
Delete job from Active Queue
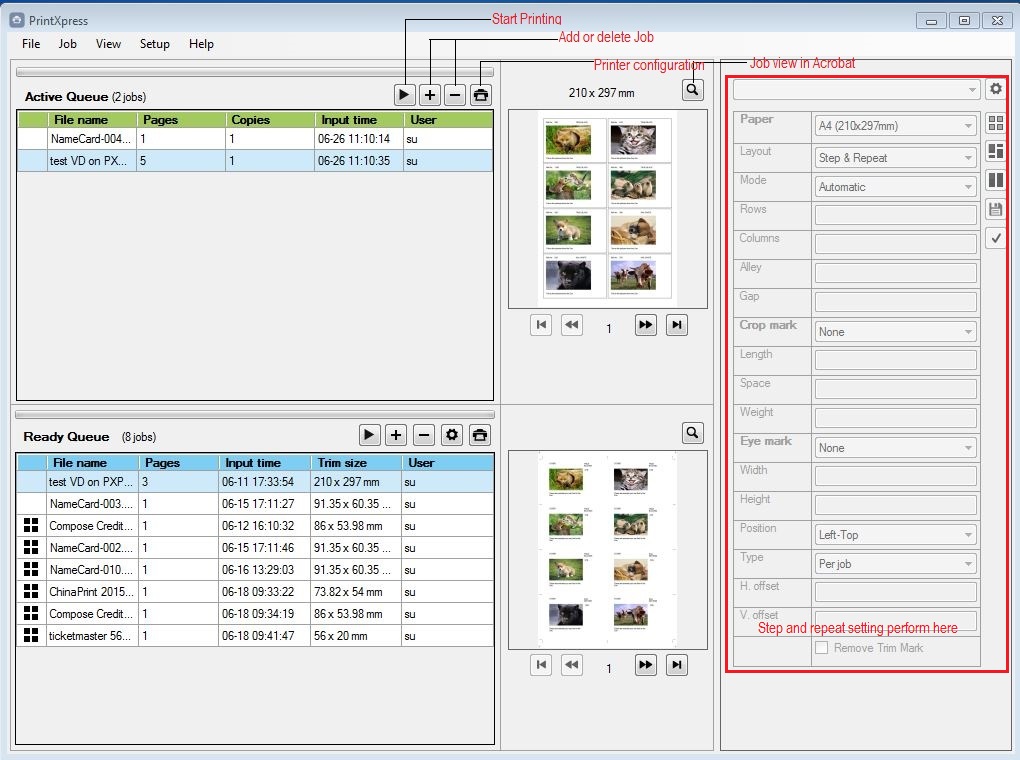455,95
